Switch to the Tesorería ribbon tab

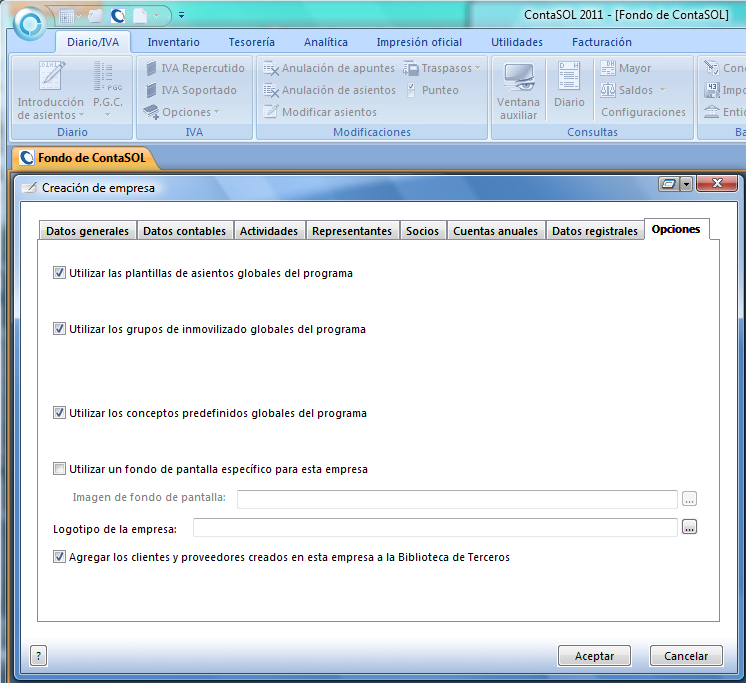tap(251, 42)
